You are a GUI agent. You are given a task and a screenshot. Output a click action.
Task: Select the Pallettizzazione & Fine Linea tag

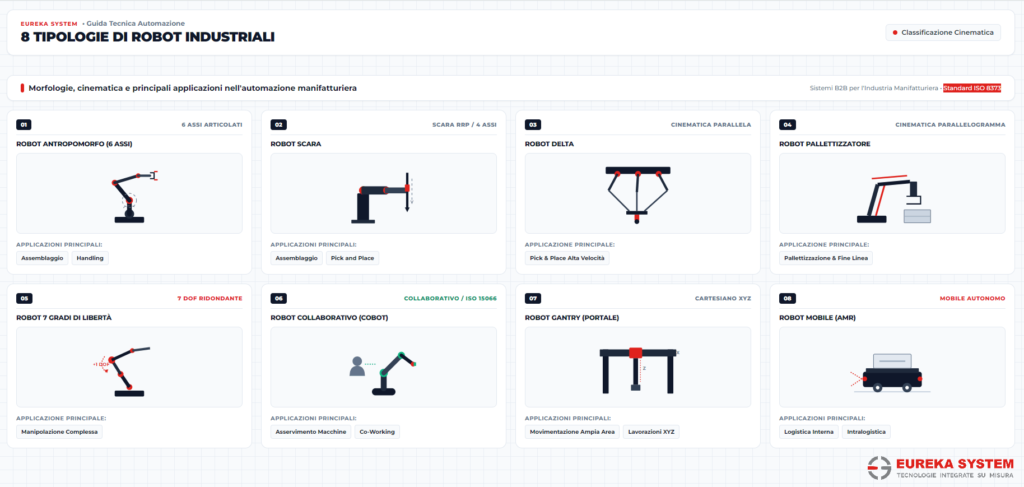coord(826,258)
